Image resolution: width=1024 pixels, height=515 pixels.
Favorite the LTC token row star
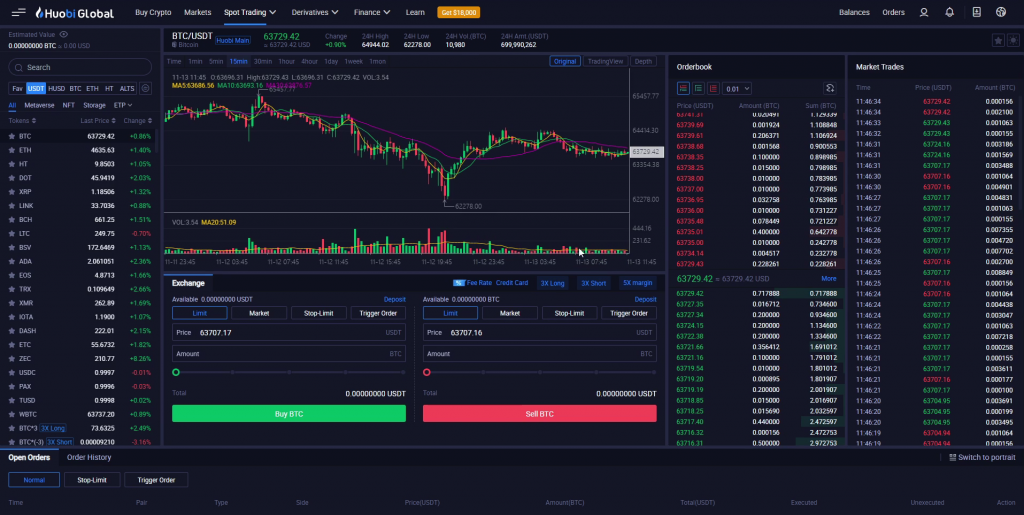coord(11,234)
